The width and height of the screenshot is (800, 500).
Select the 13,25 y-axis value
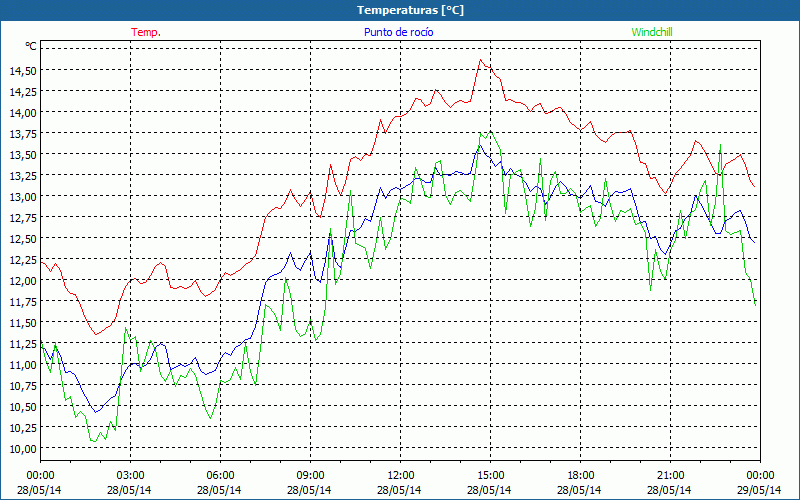tap(23, 176)
